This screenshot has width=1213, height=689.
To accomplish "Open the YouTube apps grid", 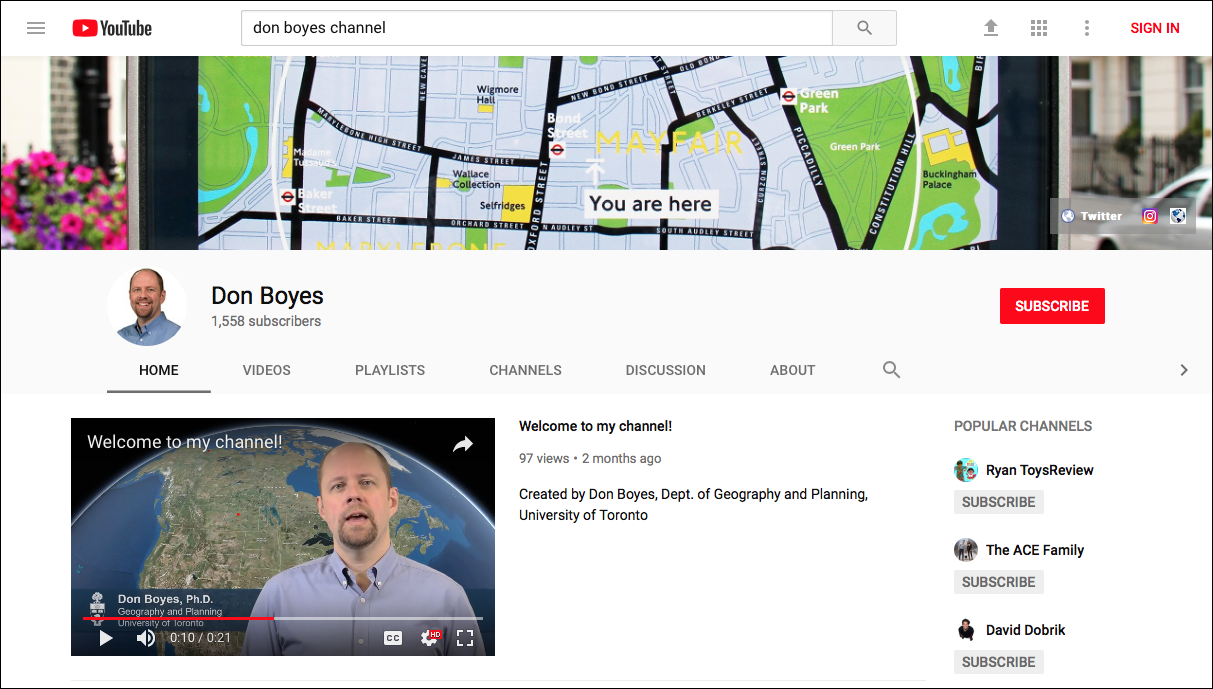I will 1039,28.
